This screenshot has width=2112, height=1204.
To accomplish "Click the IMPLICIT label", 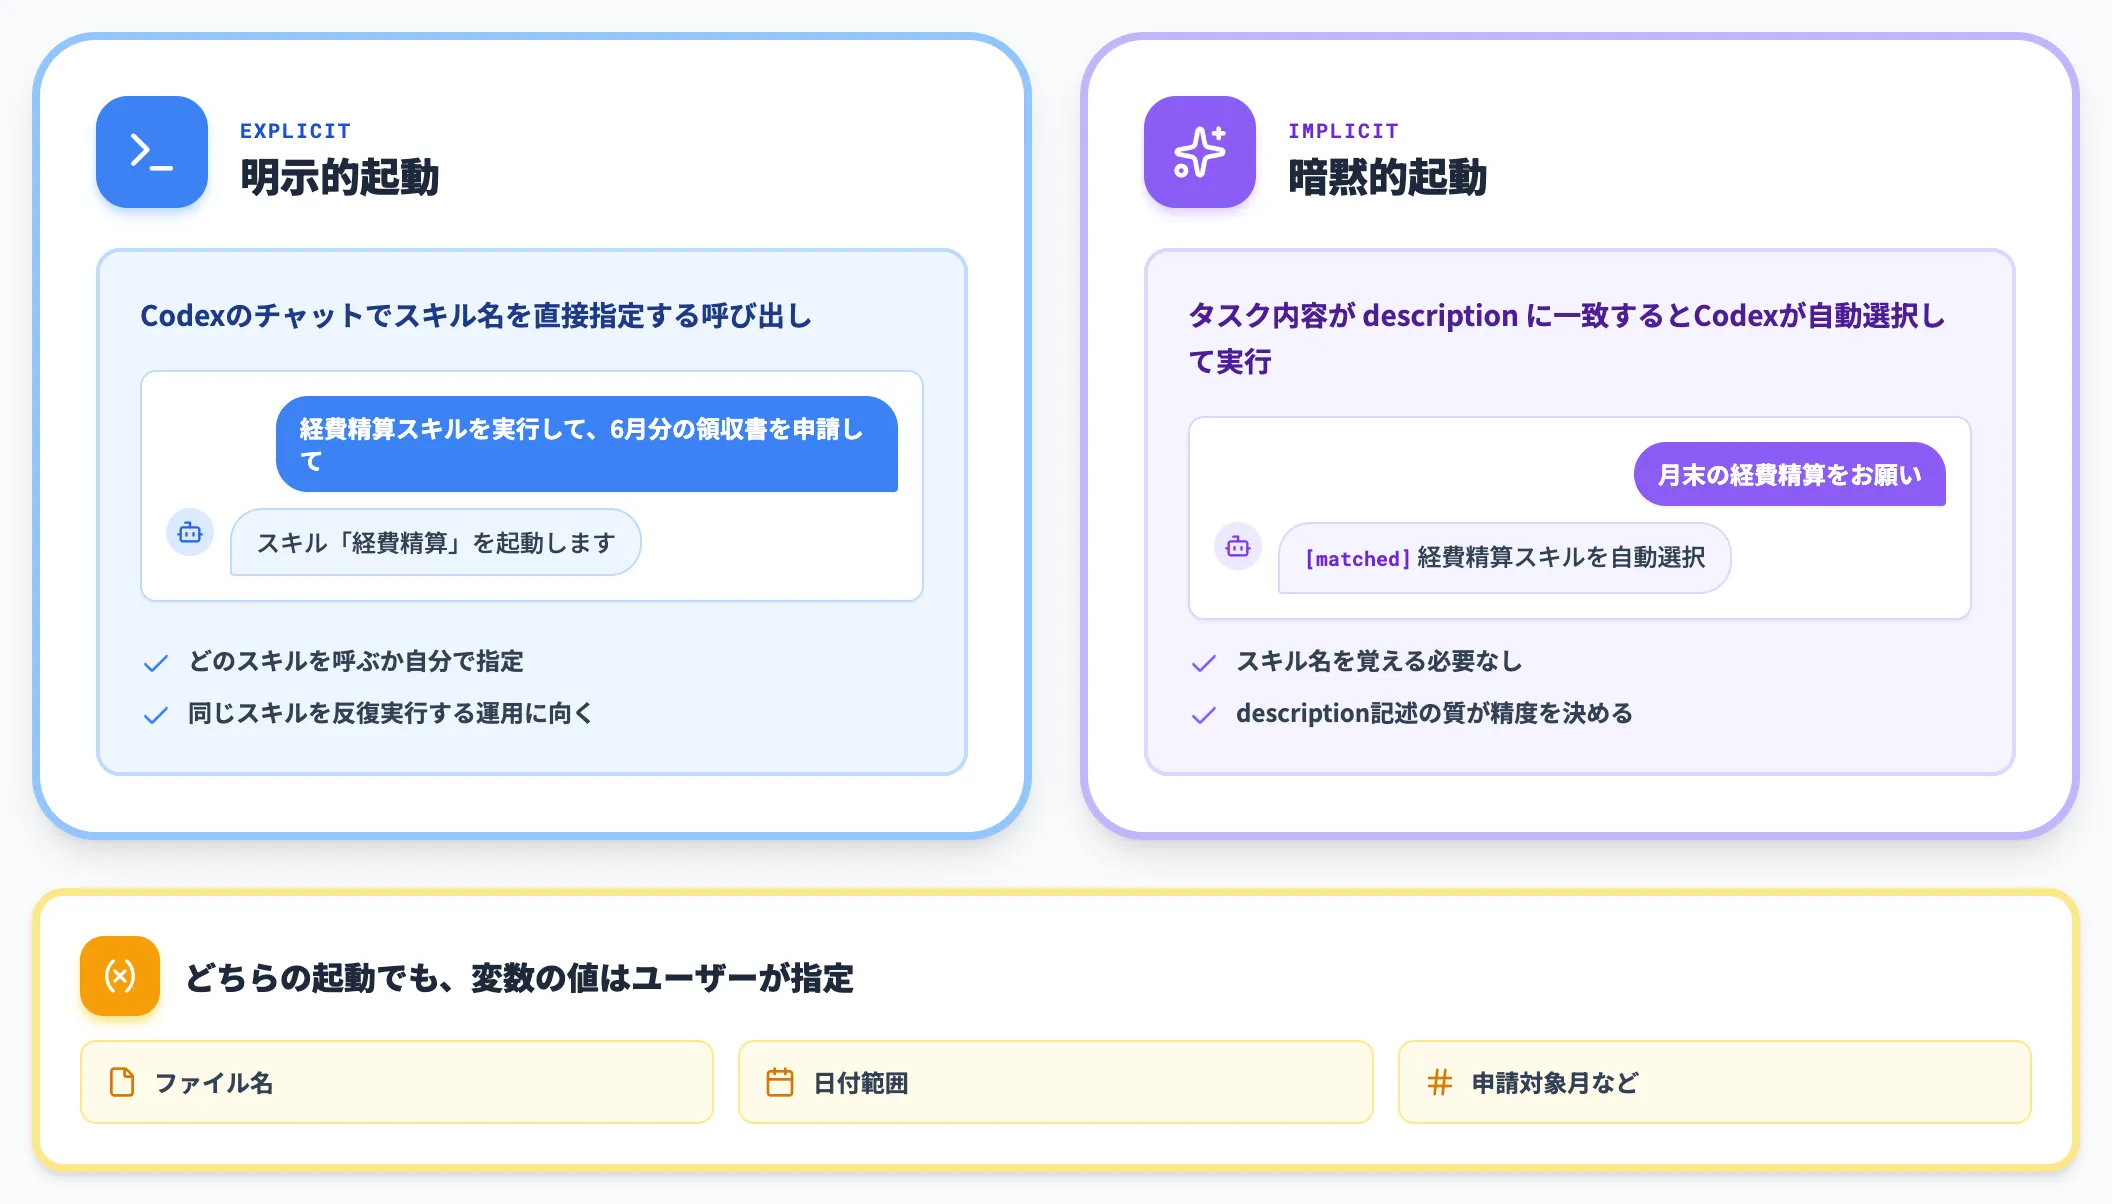I will pyautogui.click(x=1343, y=131).
